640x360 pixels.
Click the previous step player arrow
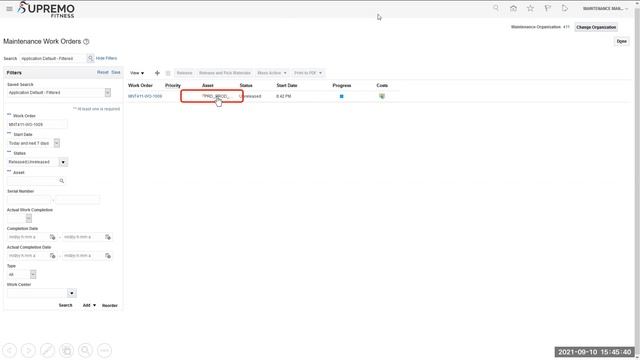pyautogui.click(x=9, y=350)
